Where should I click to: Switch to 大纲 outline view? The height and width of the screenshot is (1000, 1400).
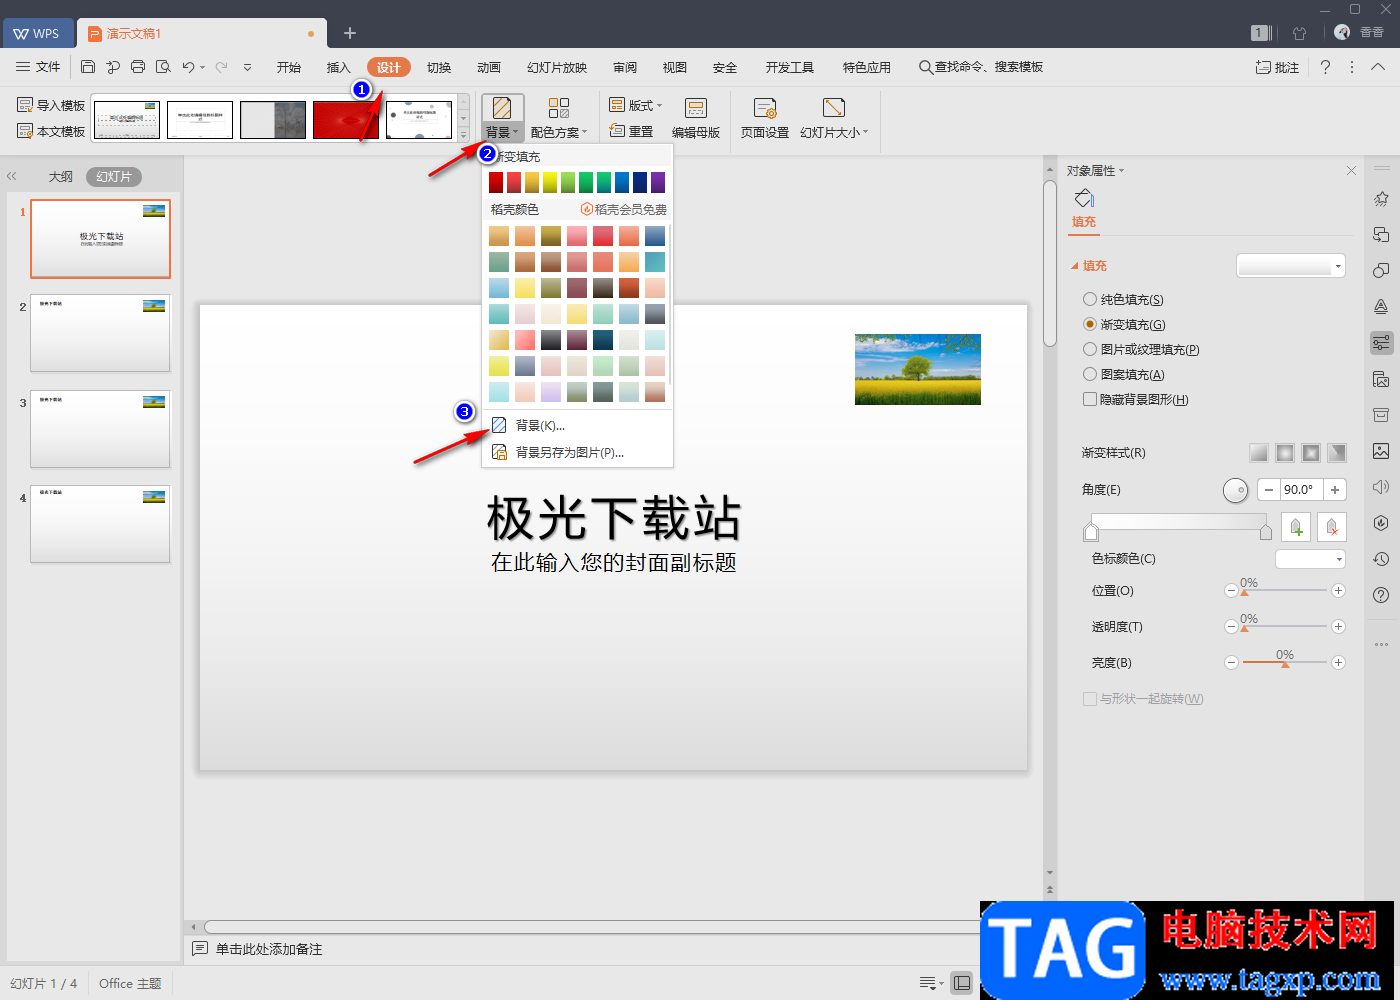pyautogui.click(x=60, y=176)
